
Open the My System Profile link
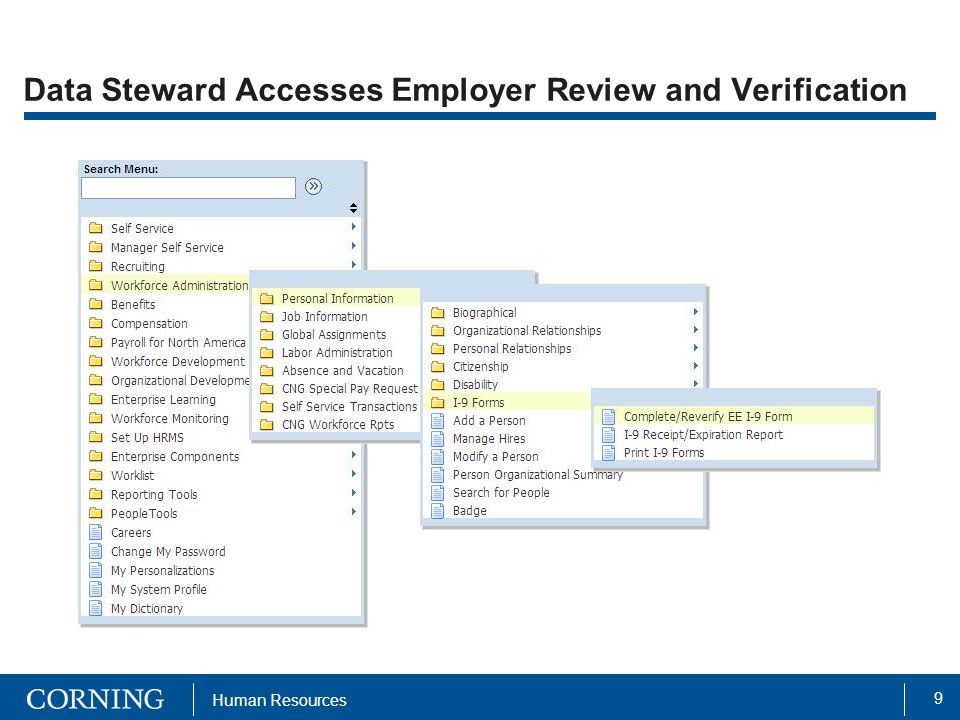pos(159,590)
